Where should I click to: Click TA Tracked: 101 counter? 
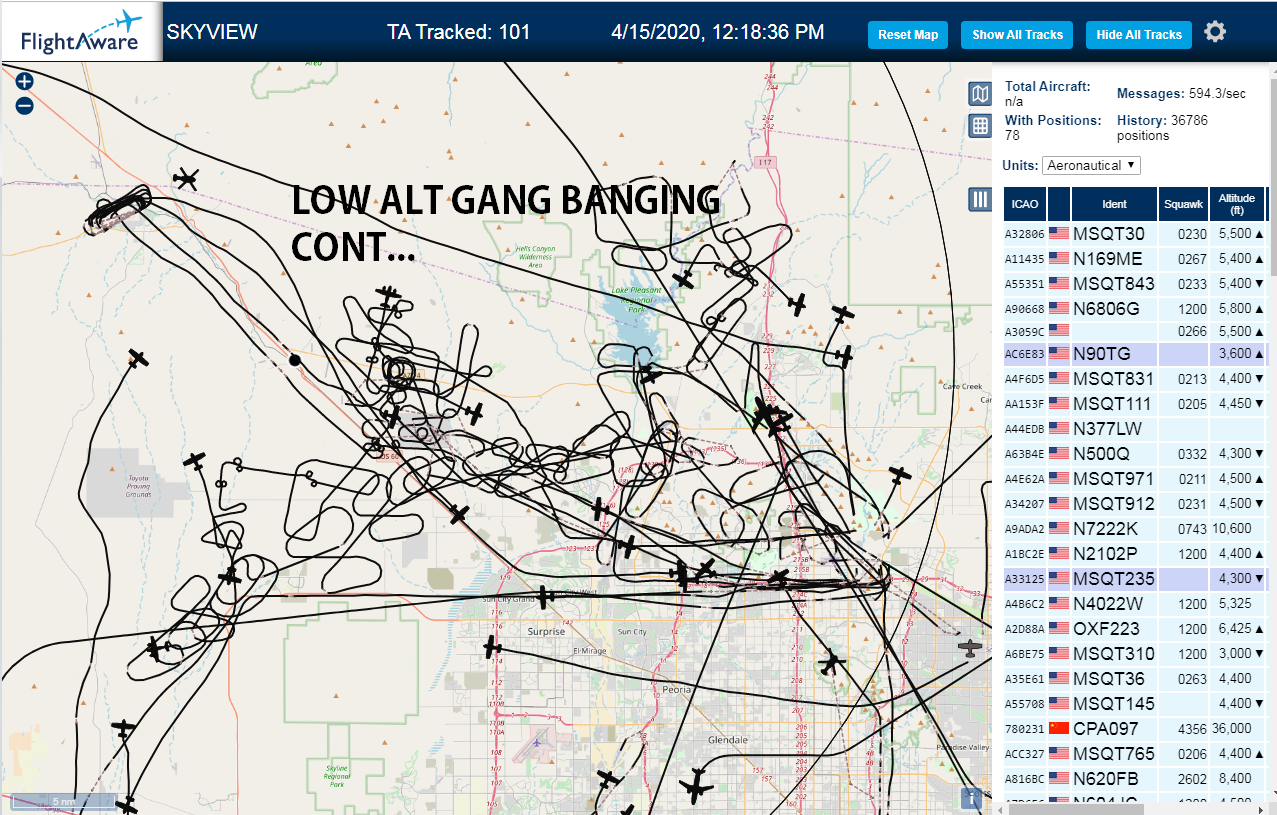[x=459, y=32]
